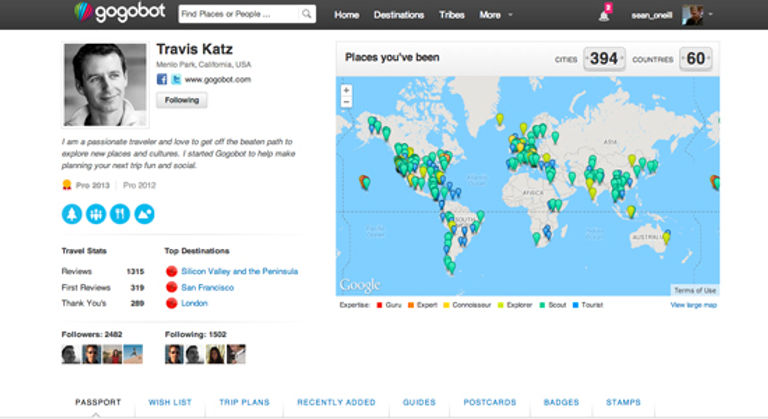768x419 pixels.
Task: Click the Find Places or People search field
Action: click(239, 14)
